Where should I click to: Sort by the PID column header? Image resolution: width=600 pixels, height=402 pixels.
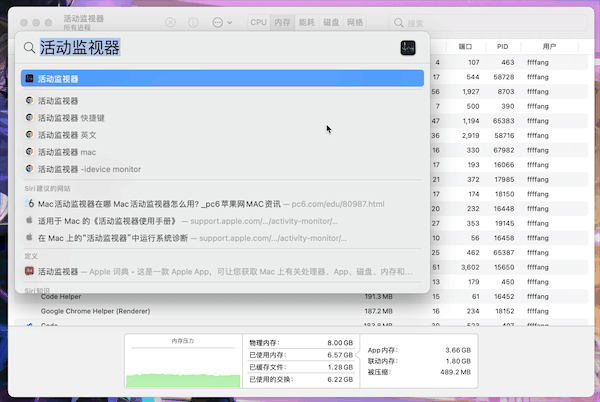tap(502, 47)
